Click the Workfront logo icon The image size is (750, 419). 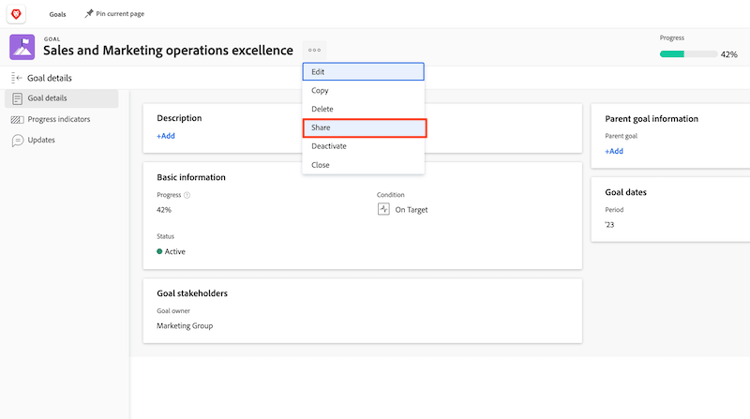[16, 13]
